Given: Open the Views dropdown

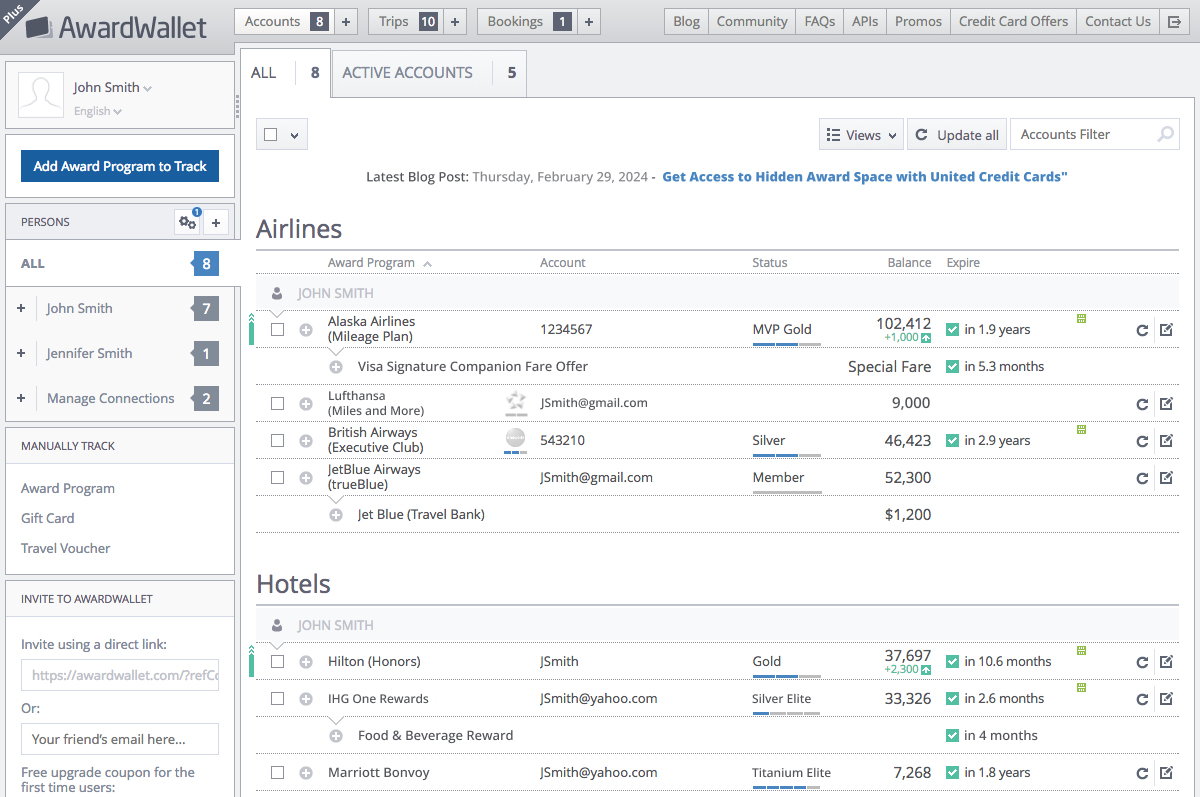Looking at the screenshot, I should [x=861, y=135].
